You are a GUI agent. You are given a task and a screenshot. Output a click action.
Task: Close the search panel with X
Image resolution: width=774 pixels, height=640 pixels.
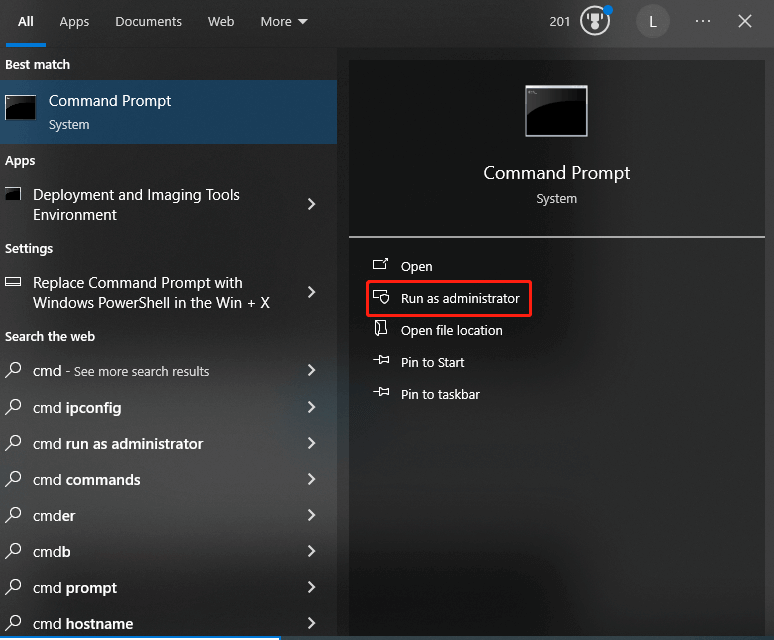745,21
